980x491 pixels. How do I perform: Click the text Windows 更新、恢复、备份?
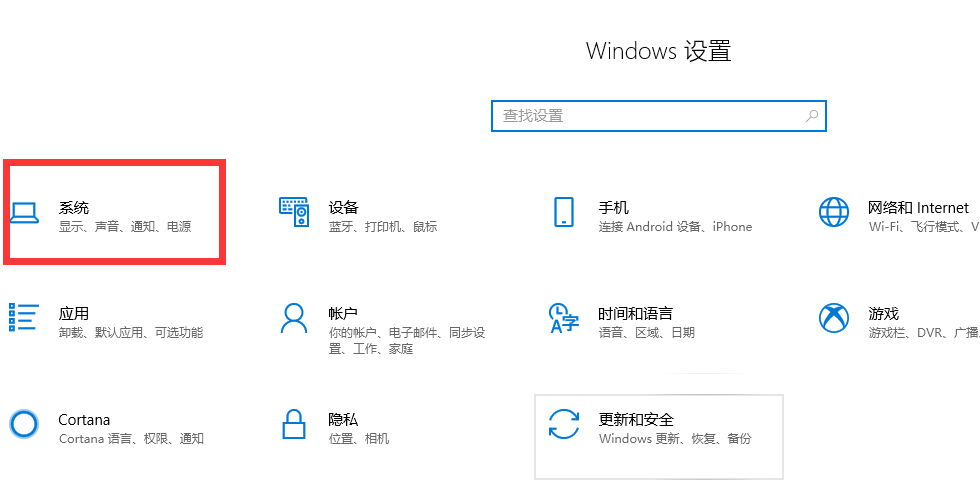pos(675,439)
